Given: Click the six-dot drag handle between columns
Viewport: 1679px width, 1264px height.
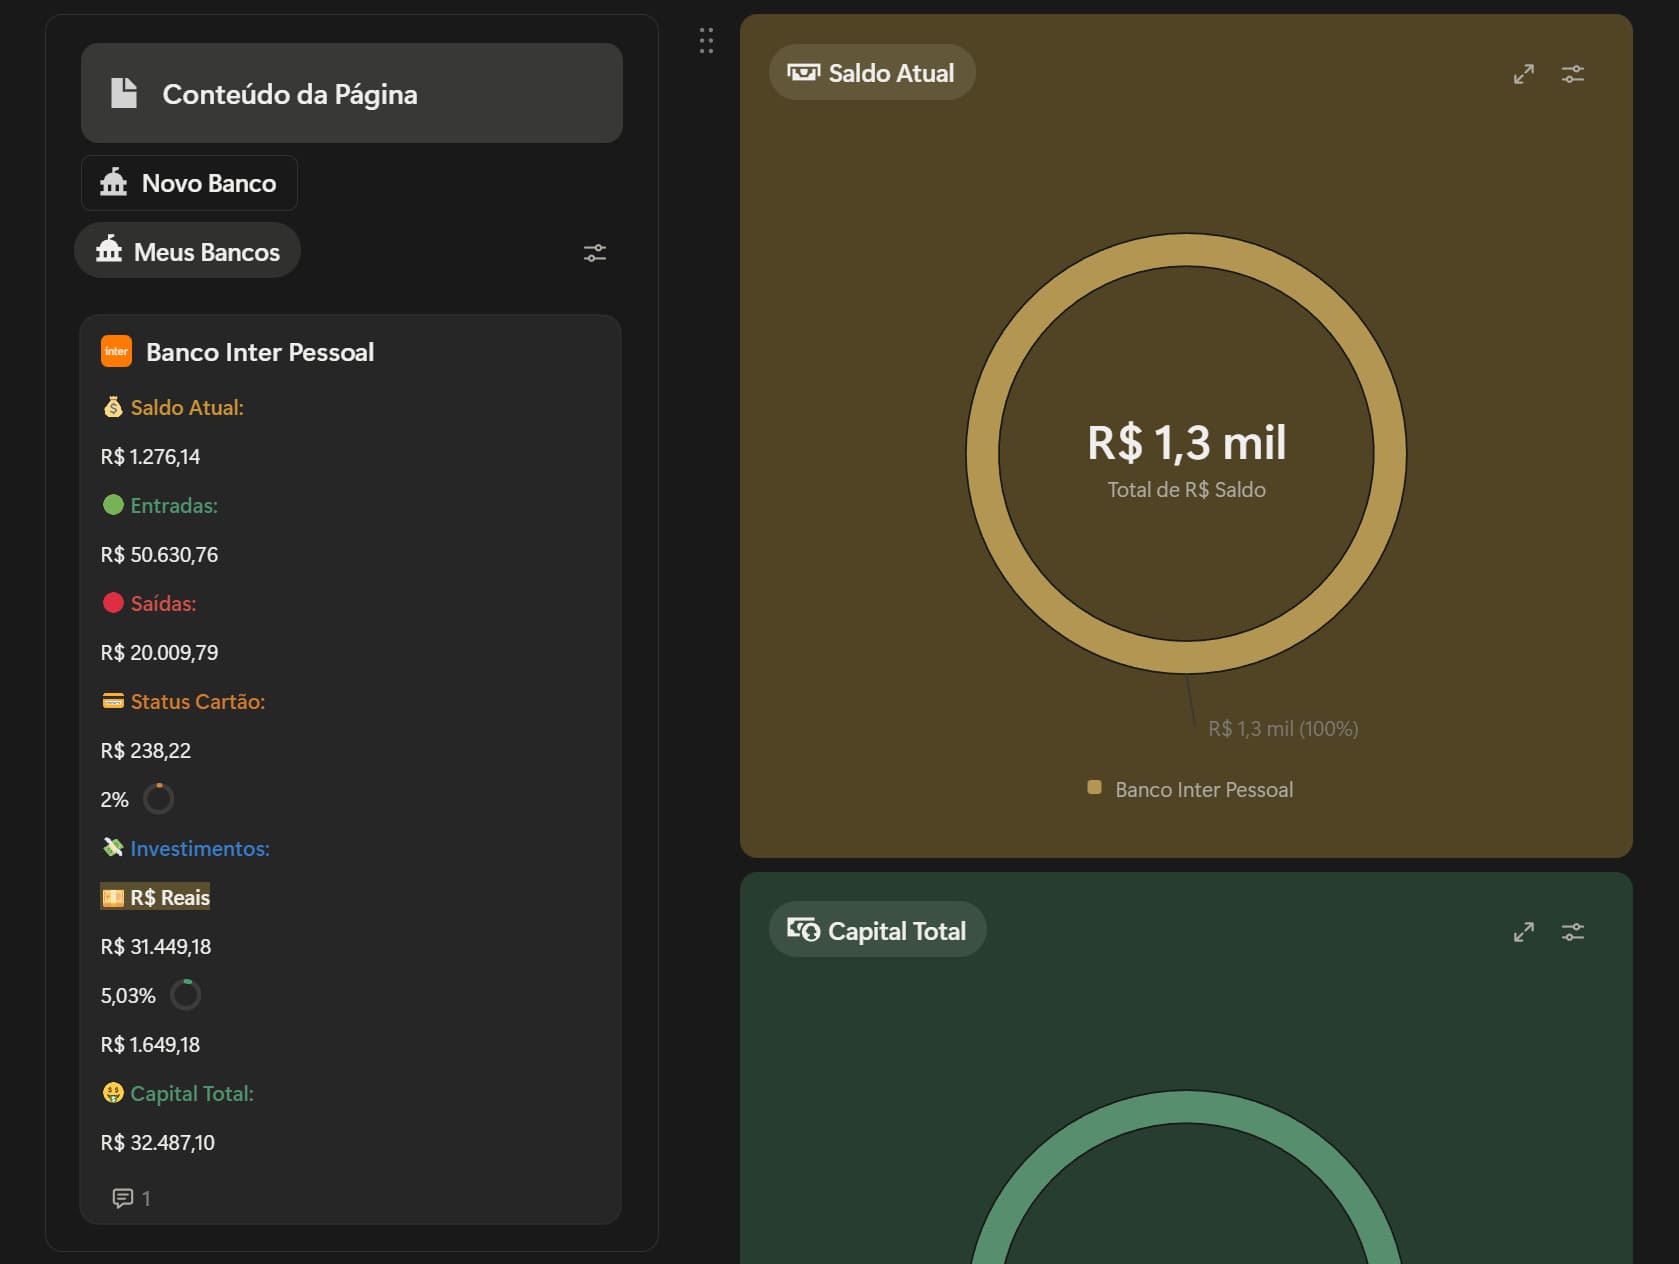Looking at the screenshot, I should click(x=706, y=40).
